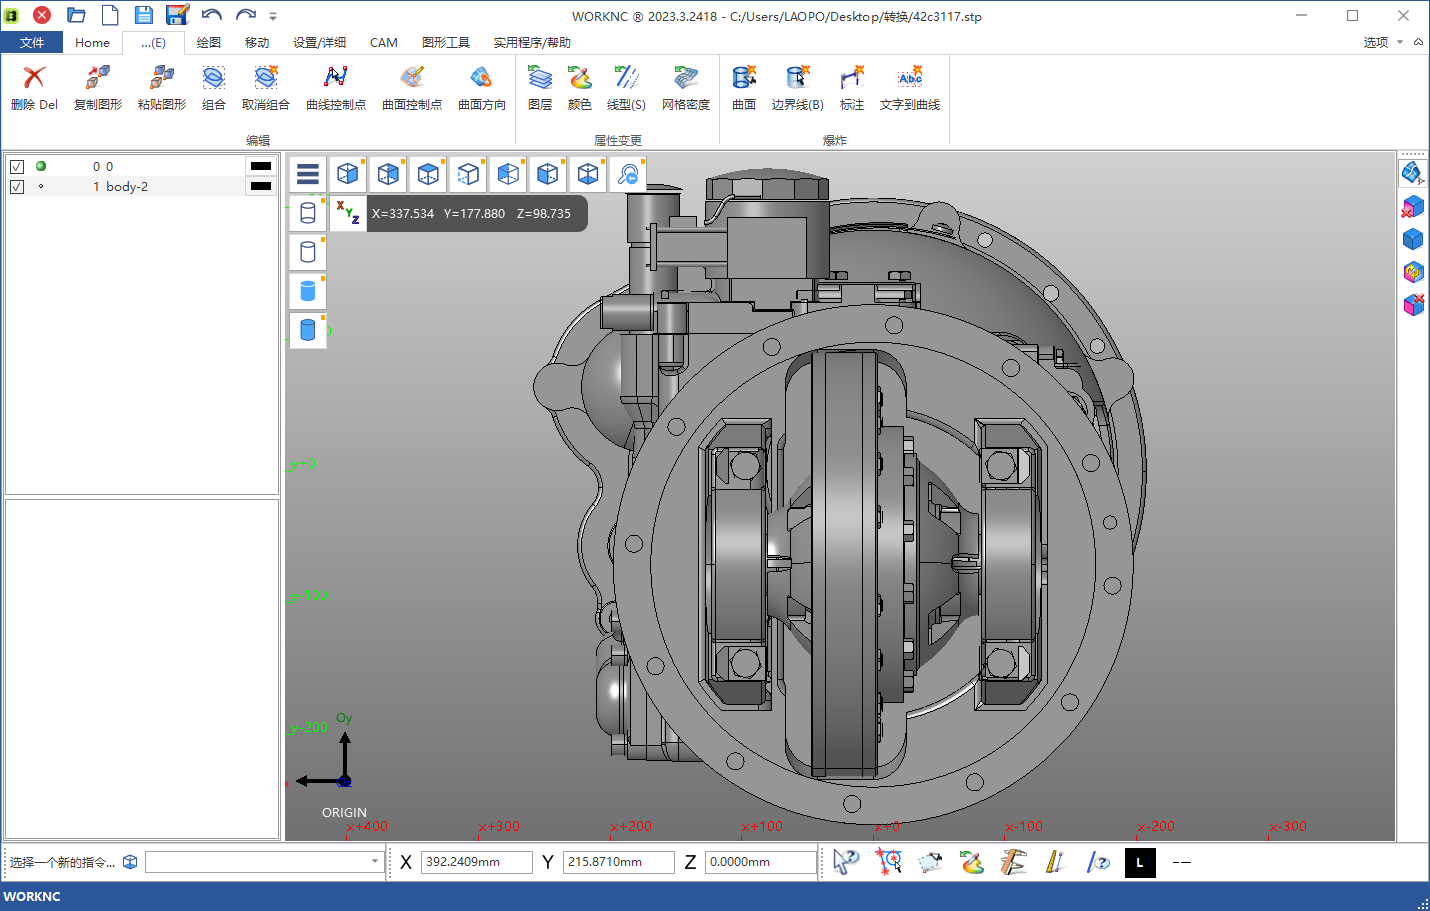Select the 粘贴图形 paste geometry tool

pyautogui.click(x=162, y=87)
